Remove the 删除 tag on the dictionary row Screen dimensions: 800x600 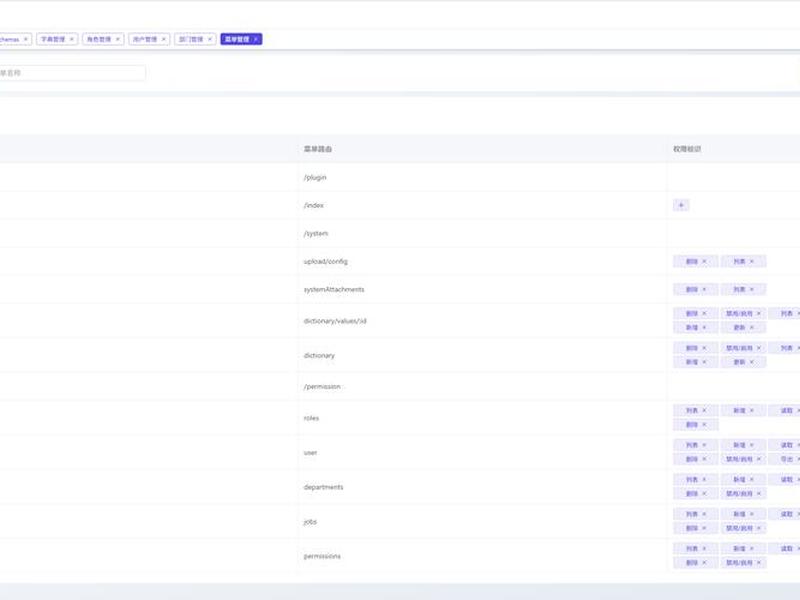tap(704, 348)
